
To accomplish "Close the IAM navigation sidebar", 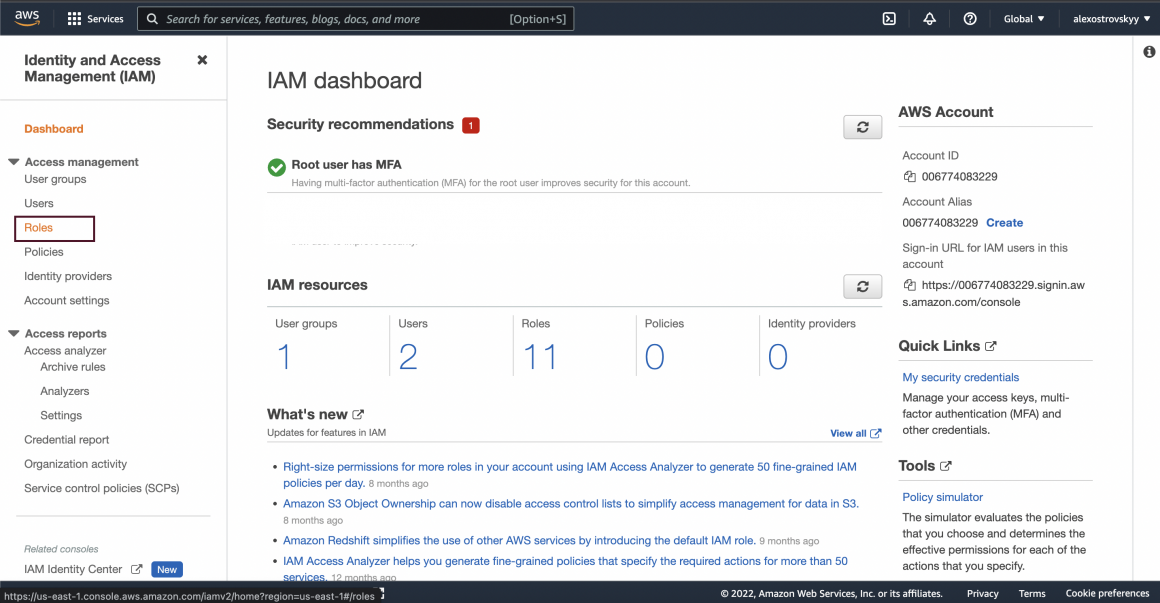I will click(202, 60).
